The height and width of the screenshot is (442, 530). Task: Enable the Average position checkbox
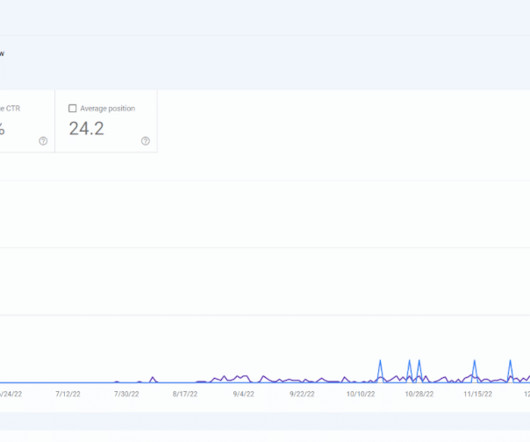pos(72,108)
